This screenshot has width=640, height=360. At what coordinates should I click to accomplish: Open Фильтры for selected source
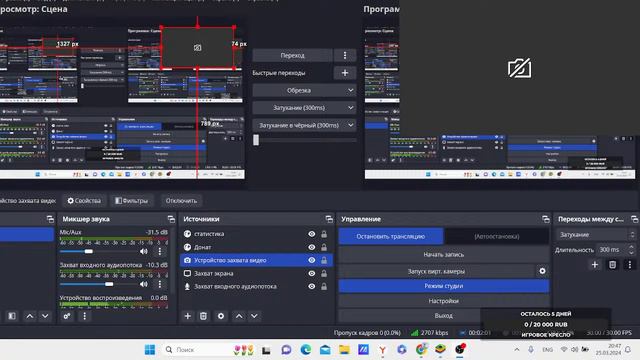(132, 201)
